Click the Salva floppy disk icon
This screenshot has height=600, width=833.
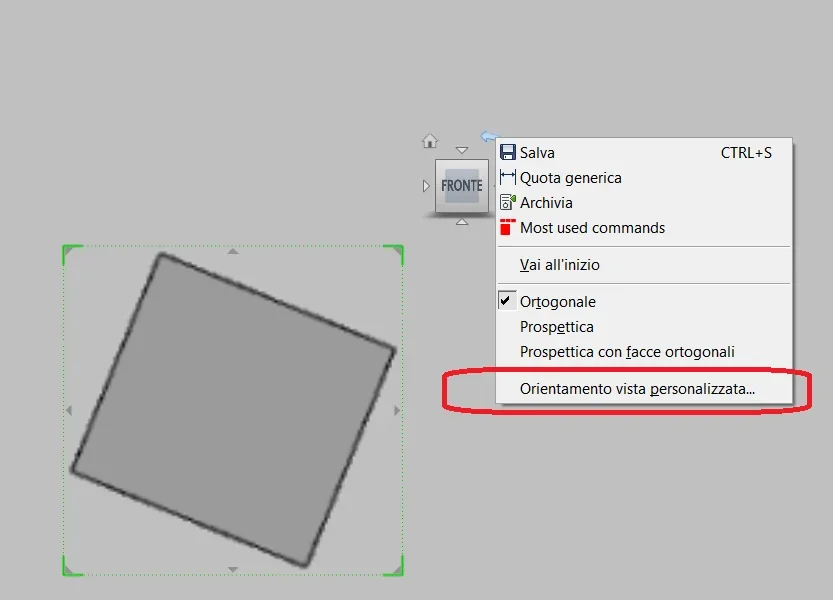tap(507, 153)
